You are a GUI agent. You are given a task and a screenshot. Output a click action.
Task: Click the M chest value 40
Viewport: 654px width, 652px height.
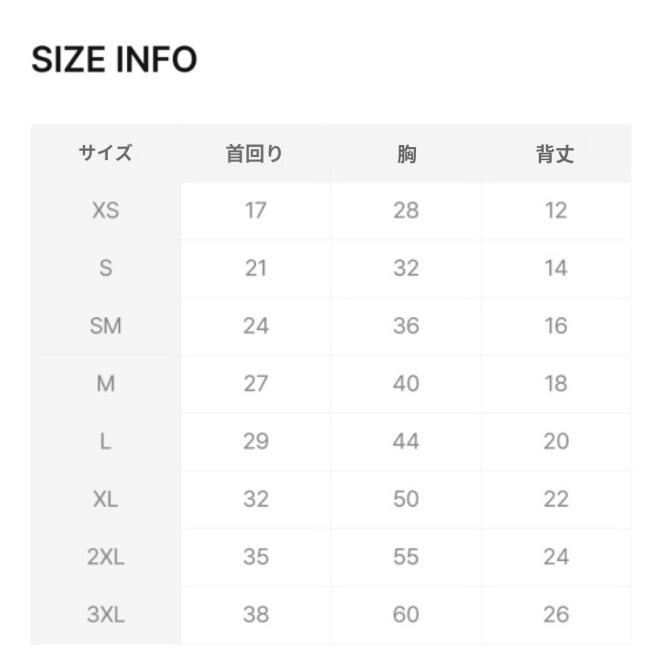pyautogui.click(x=406, y=384)
